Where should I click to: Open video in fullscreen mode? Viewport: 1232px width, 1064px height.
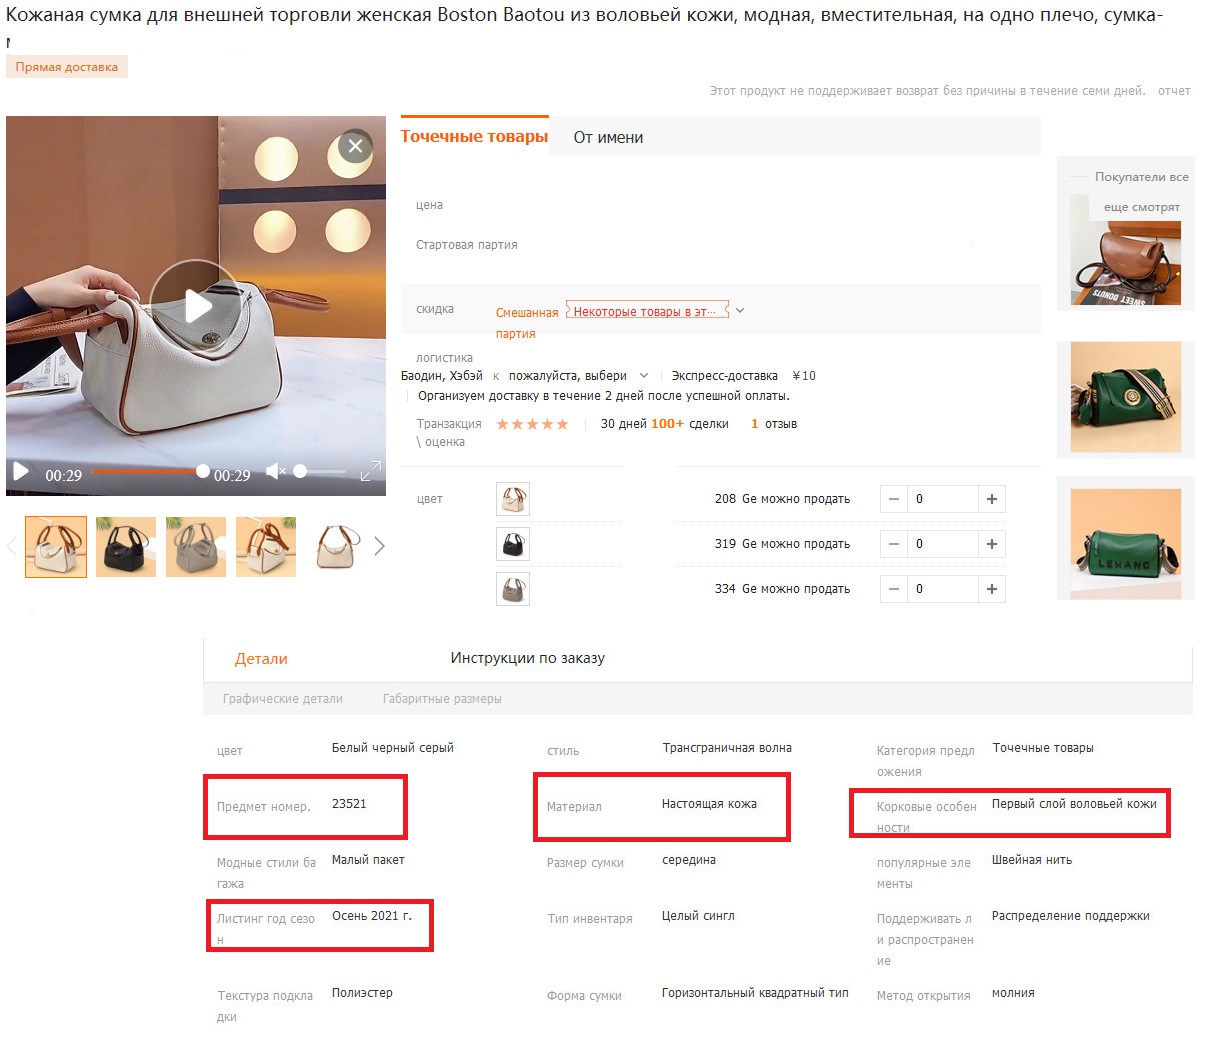tap(370, 471)
